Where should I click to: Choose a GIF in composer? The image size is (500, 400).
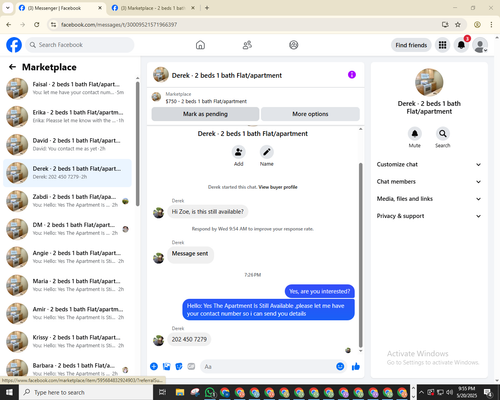191,367
